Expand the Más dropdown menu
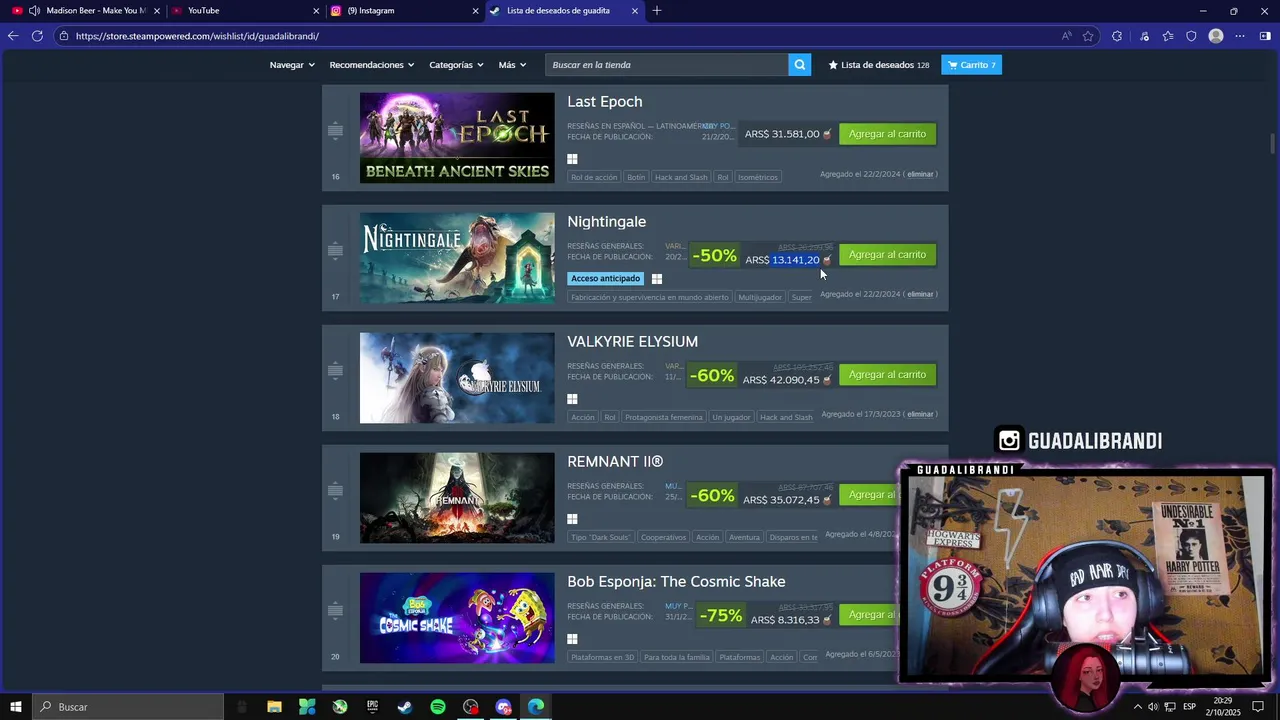Image resolution: width=1280 pixels, height=720 pixels. [x=512, y=65]
